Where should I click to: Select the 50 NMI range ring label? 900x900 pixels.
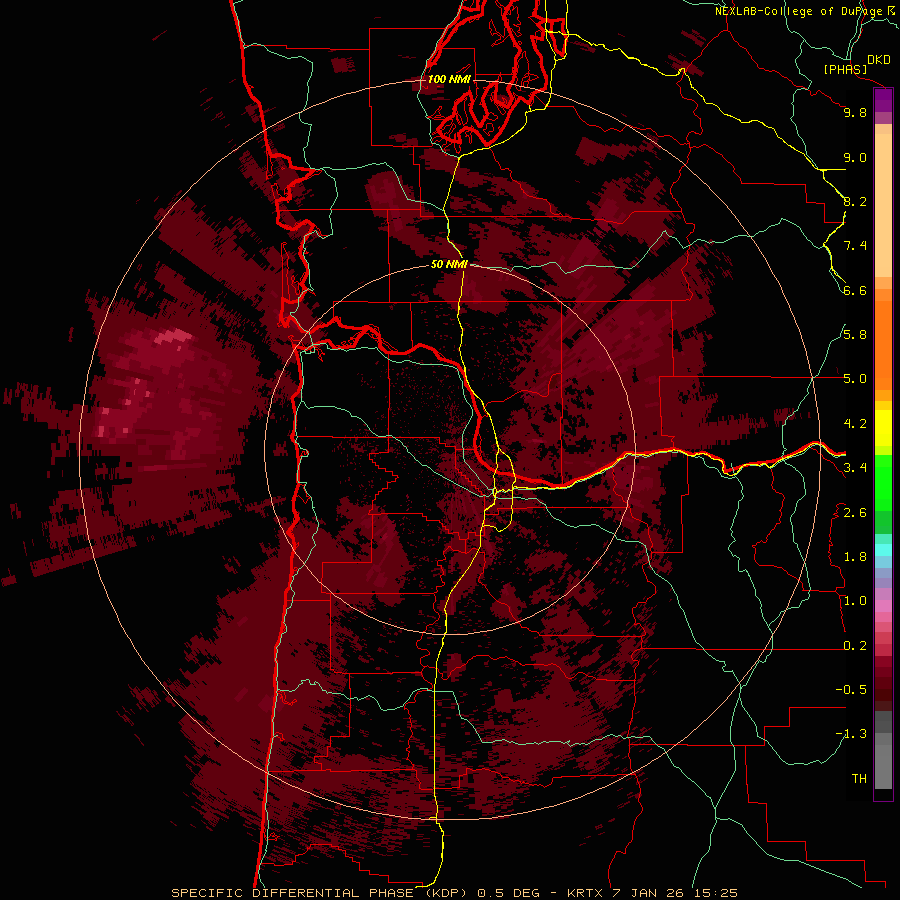coord(449,265)
